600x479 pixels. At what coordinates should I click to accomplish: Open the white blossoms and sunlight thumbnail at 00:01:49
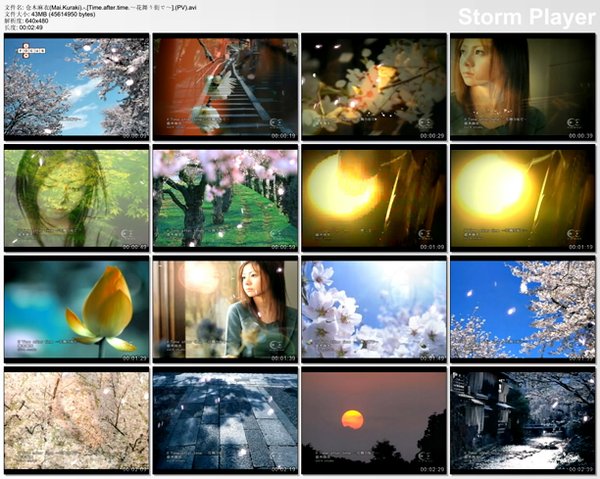pos(374,310)
